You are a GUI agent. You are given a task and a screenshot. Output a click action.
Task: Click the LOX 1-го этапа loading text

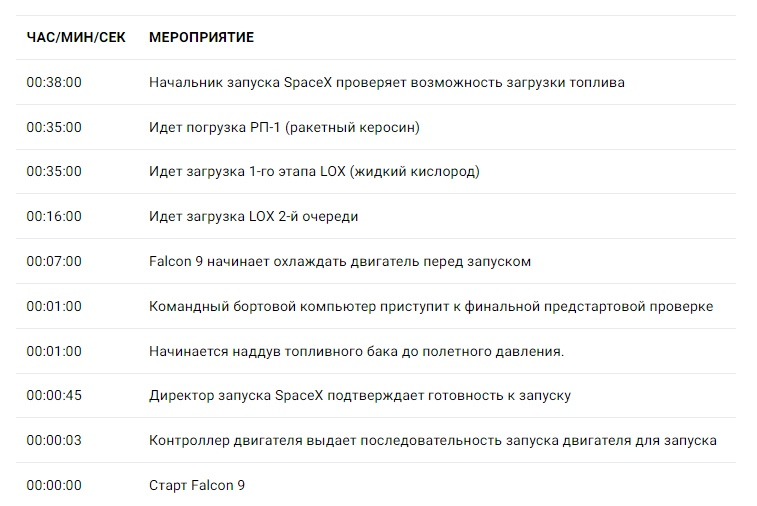pos(314,172)
